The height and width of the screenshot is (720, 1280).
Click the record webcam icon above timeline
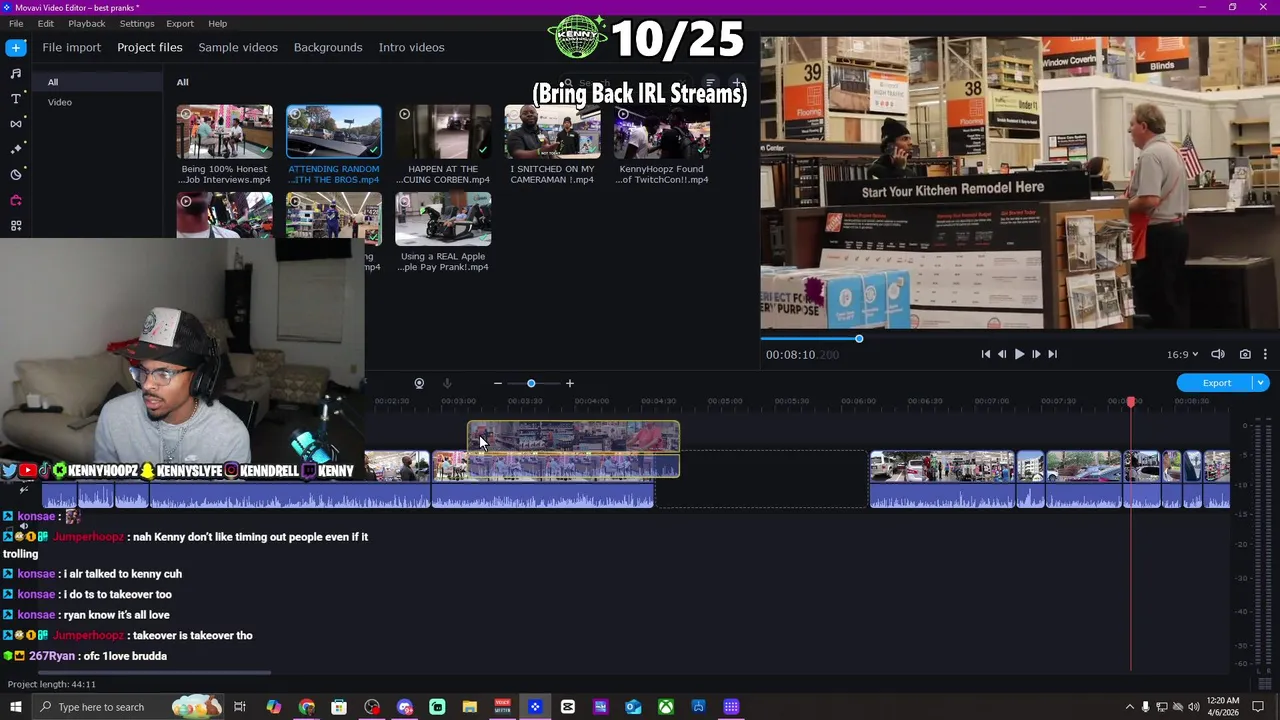419,383
